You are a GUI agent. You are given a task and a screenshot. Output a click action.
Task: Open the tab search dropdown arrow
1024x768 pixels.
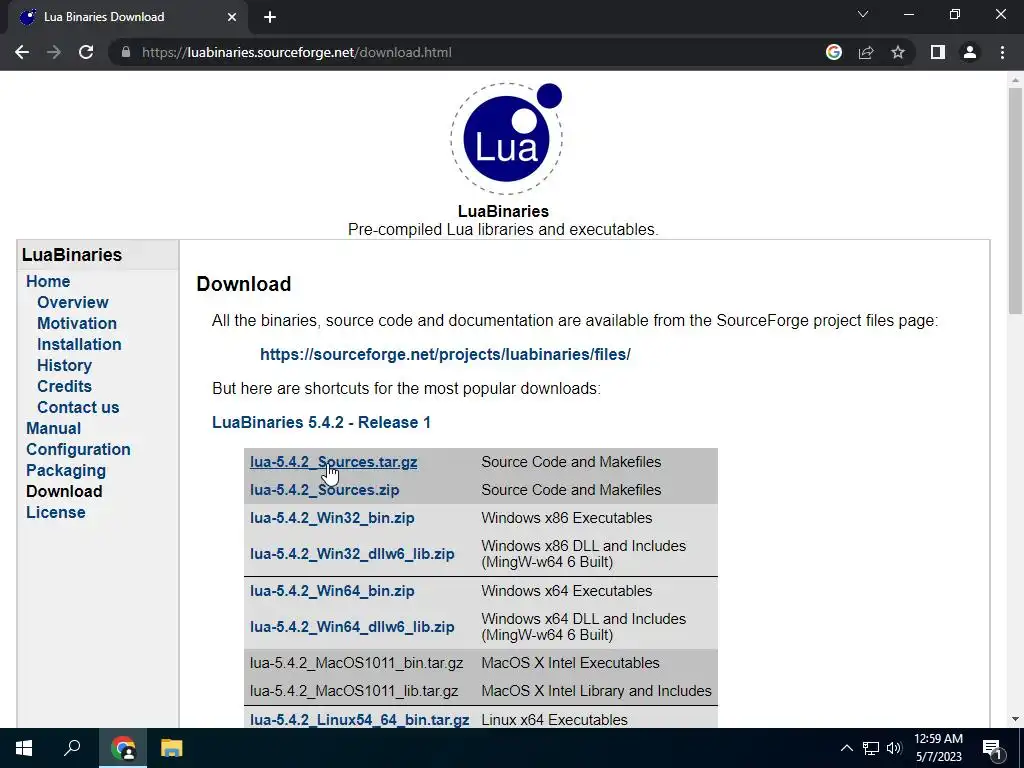point(863,14)
